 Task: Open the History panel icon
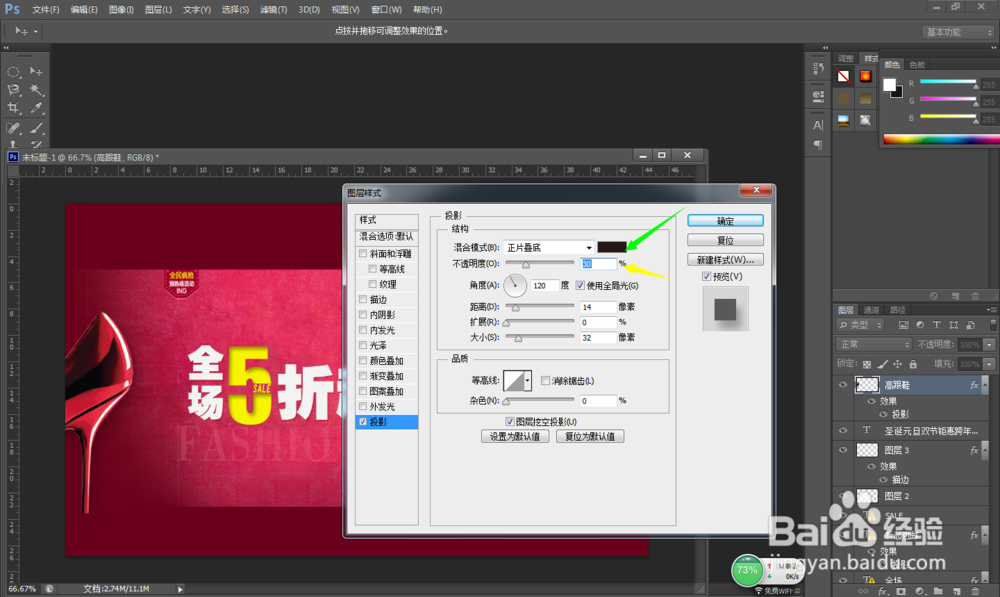[818, 68]
